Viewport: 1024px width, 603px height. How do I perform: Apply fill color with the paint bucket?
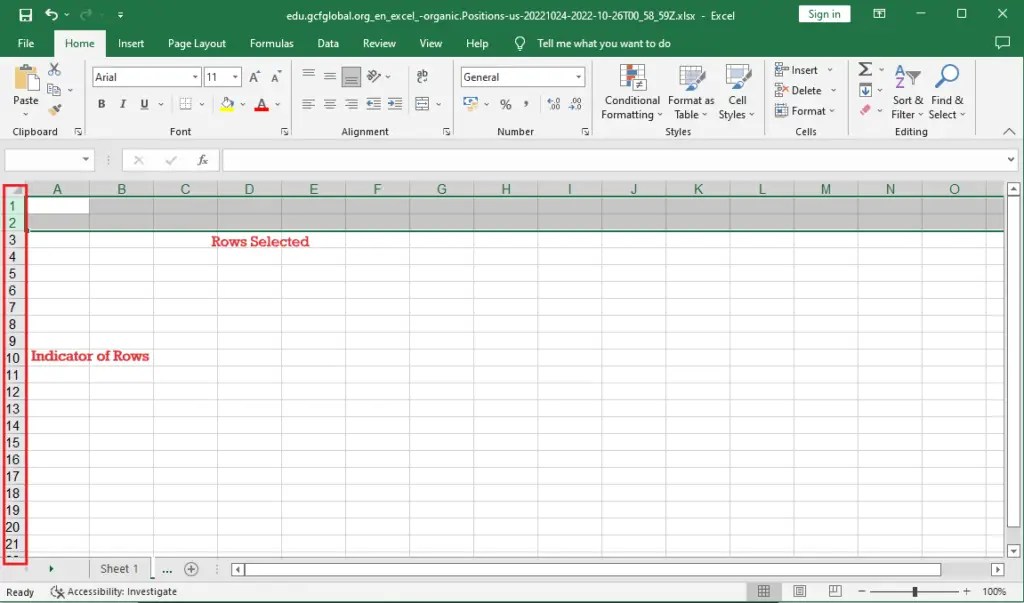227,104
